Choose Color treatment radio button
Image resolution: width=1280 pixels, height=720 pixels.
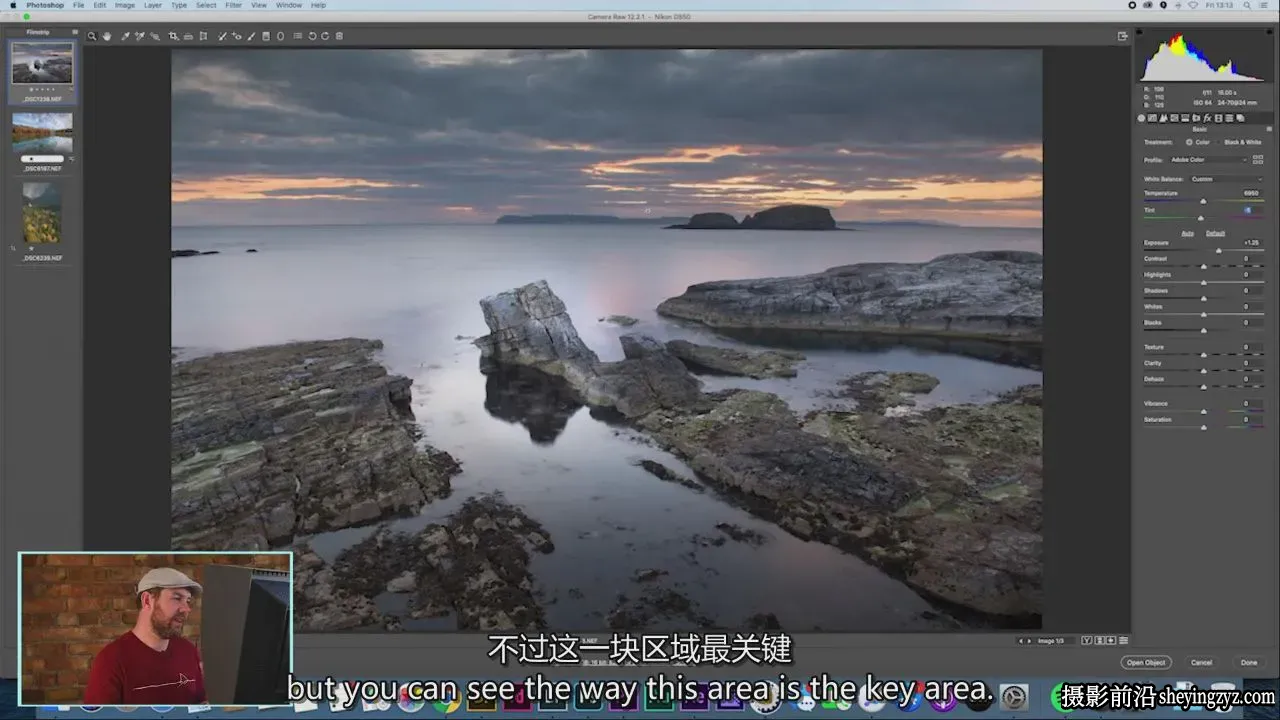[1189, 142]
